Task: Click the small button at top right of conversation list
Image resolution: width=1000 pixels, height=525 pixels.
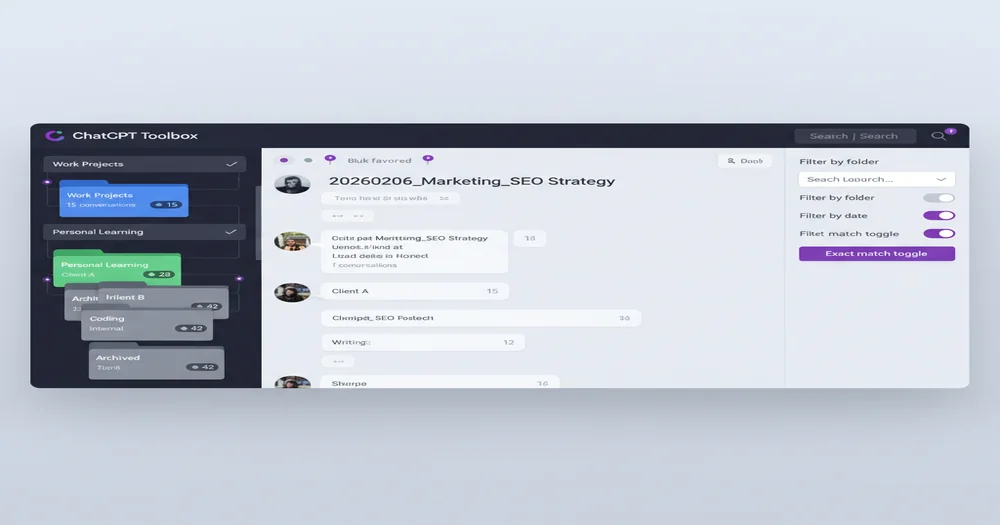Action: tap(745, 161)
